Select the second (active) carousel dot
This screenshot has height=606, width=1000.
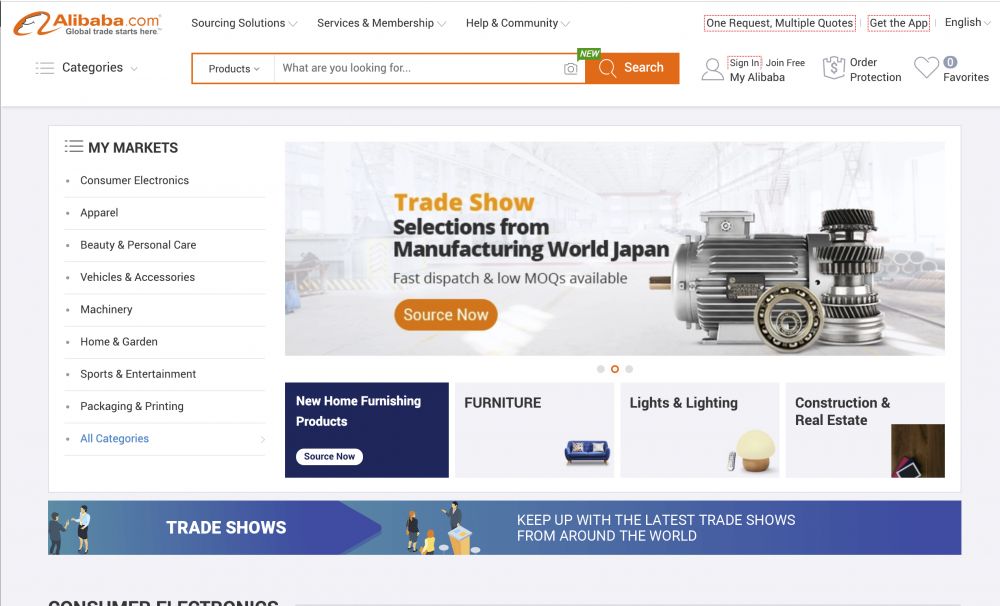click(x=615, y=369)
